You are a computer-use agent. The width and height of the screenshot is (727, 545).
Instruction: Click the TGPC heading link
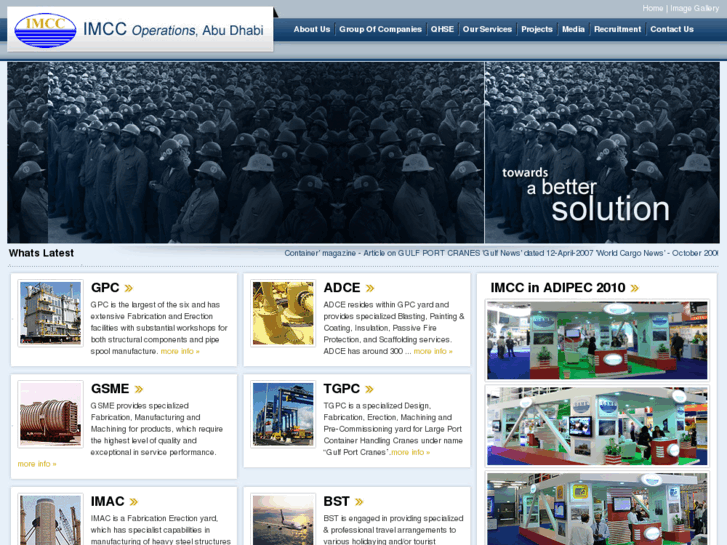coord(341,388)
